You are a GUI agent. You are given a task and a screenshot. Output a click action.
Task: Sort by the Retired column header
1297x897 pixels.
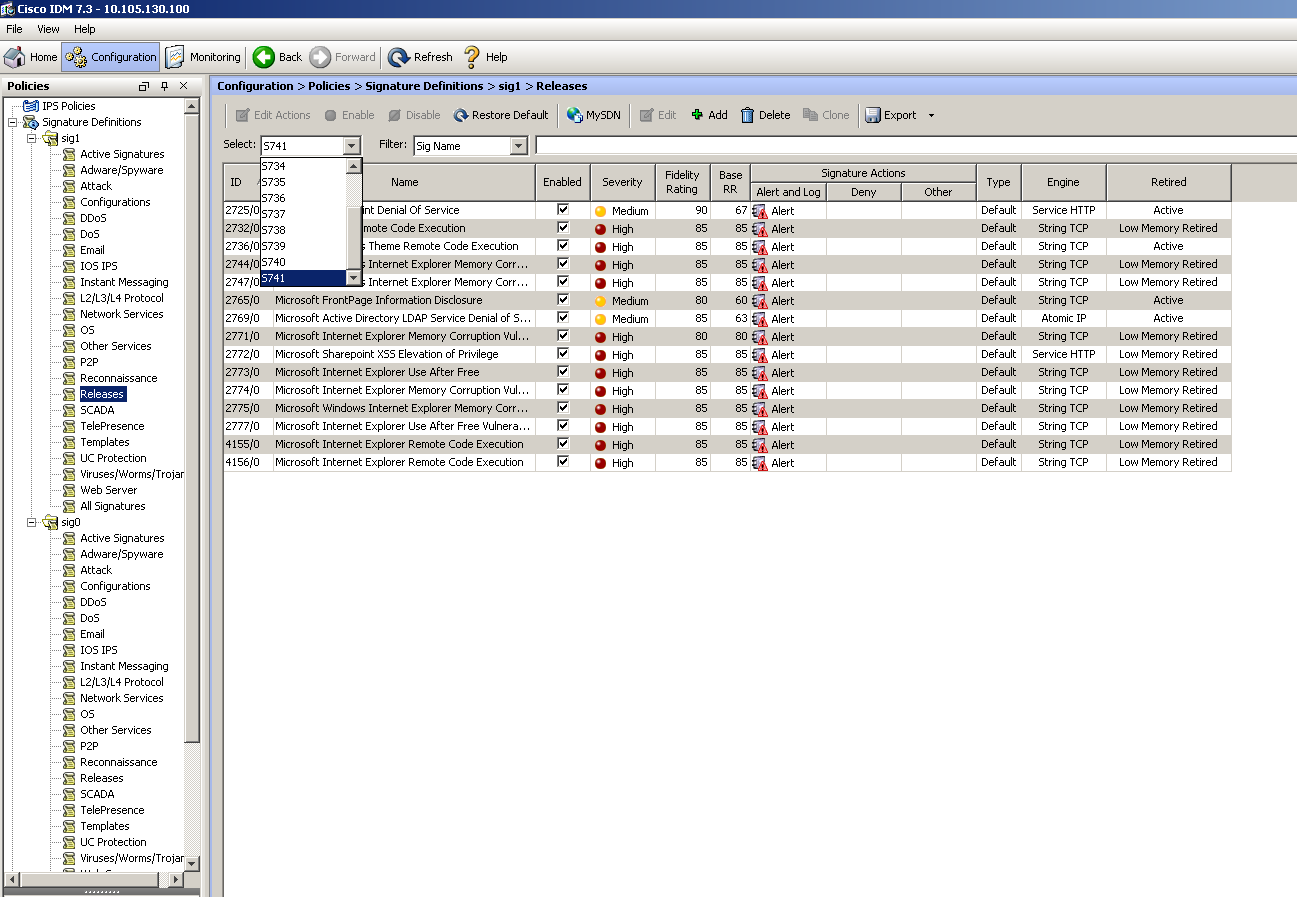(x=1168, y=182)
